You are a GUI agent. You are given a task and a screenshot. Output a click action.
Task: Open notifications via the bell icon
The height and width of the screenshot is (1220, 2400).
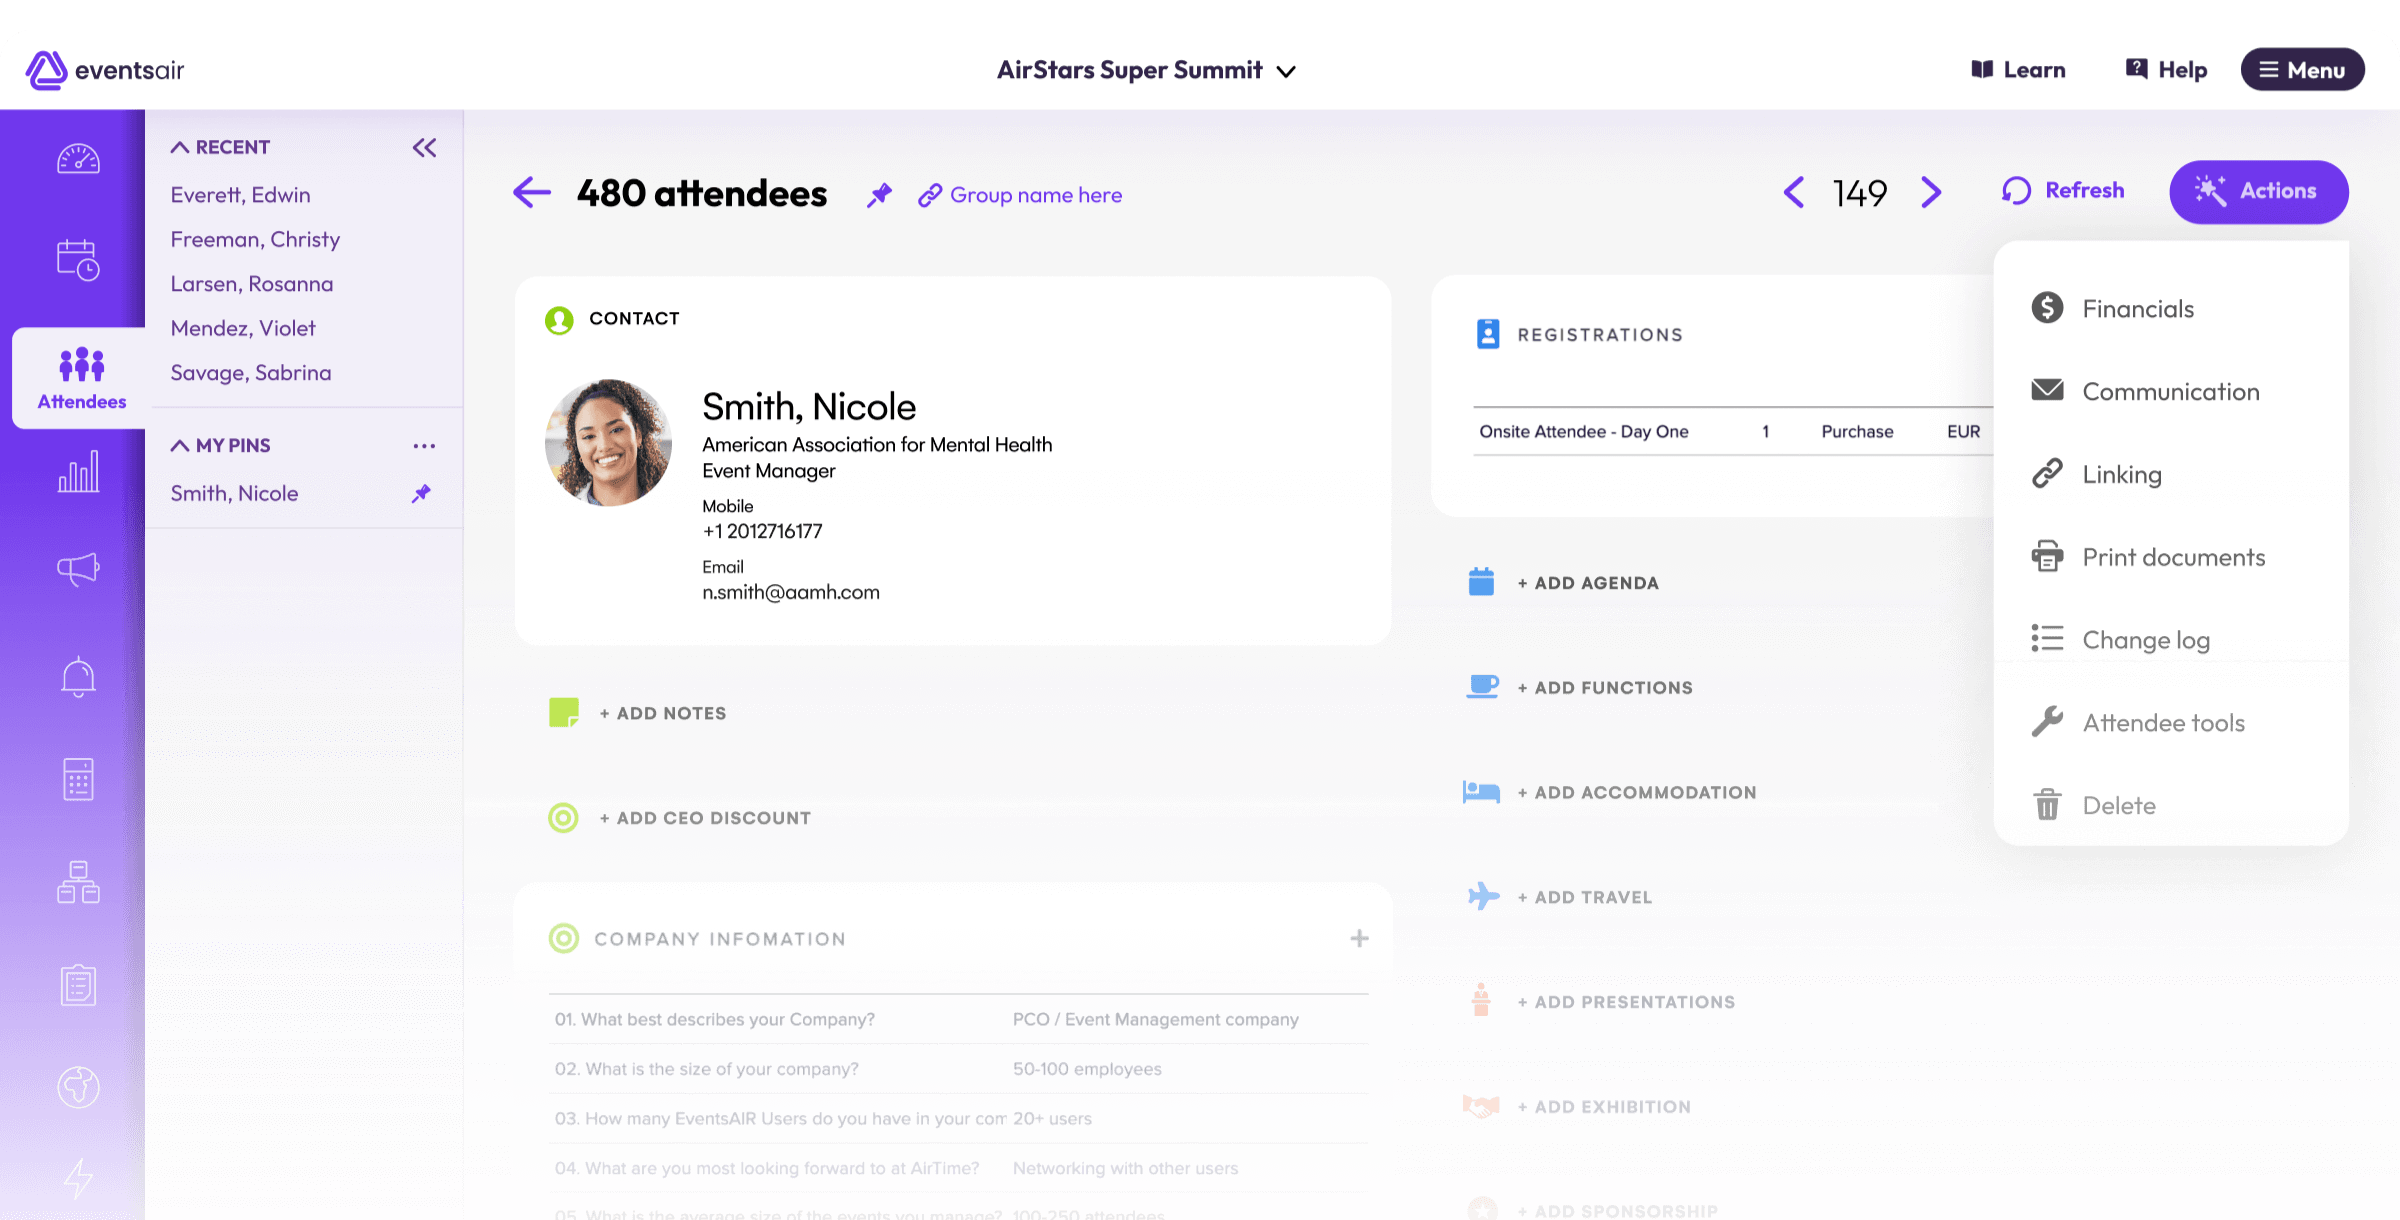pyautogui.click(x=78, y=676)
